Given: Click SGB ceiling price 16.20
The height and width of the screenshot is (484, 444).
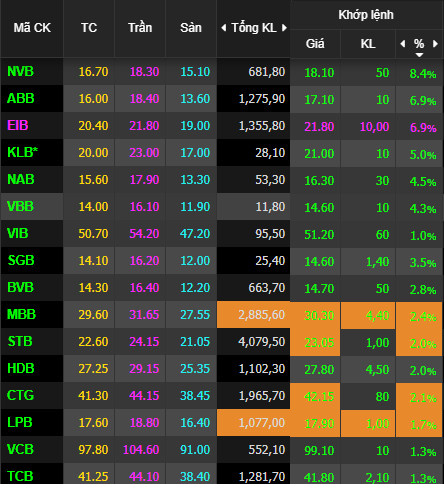Looking at the screenshot, I should (144, 261).
